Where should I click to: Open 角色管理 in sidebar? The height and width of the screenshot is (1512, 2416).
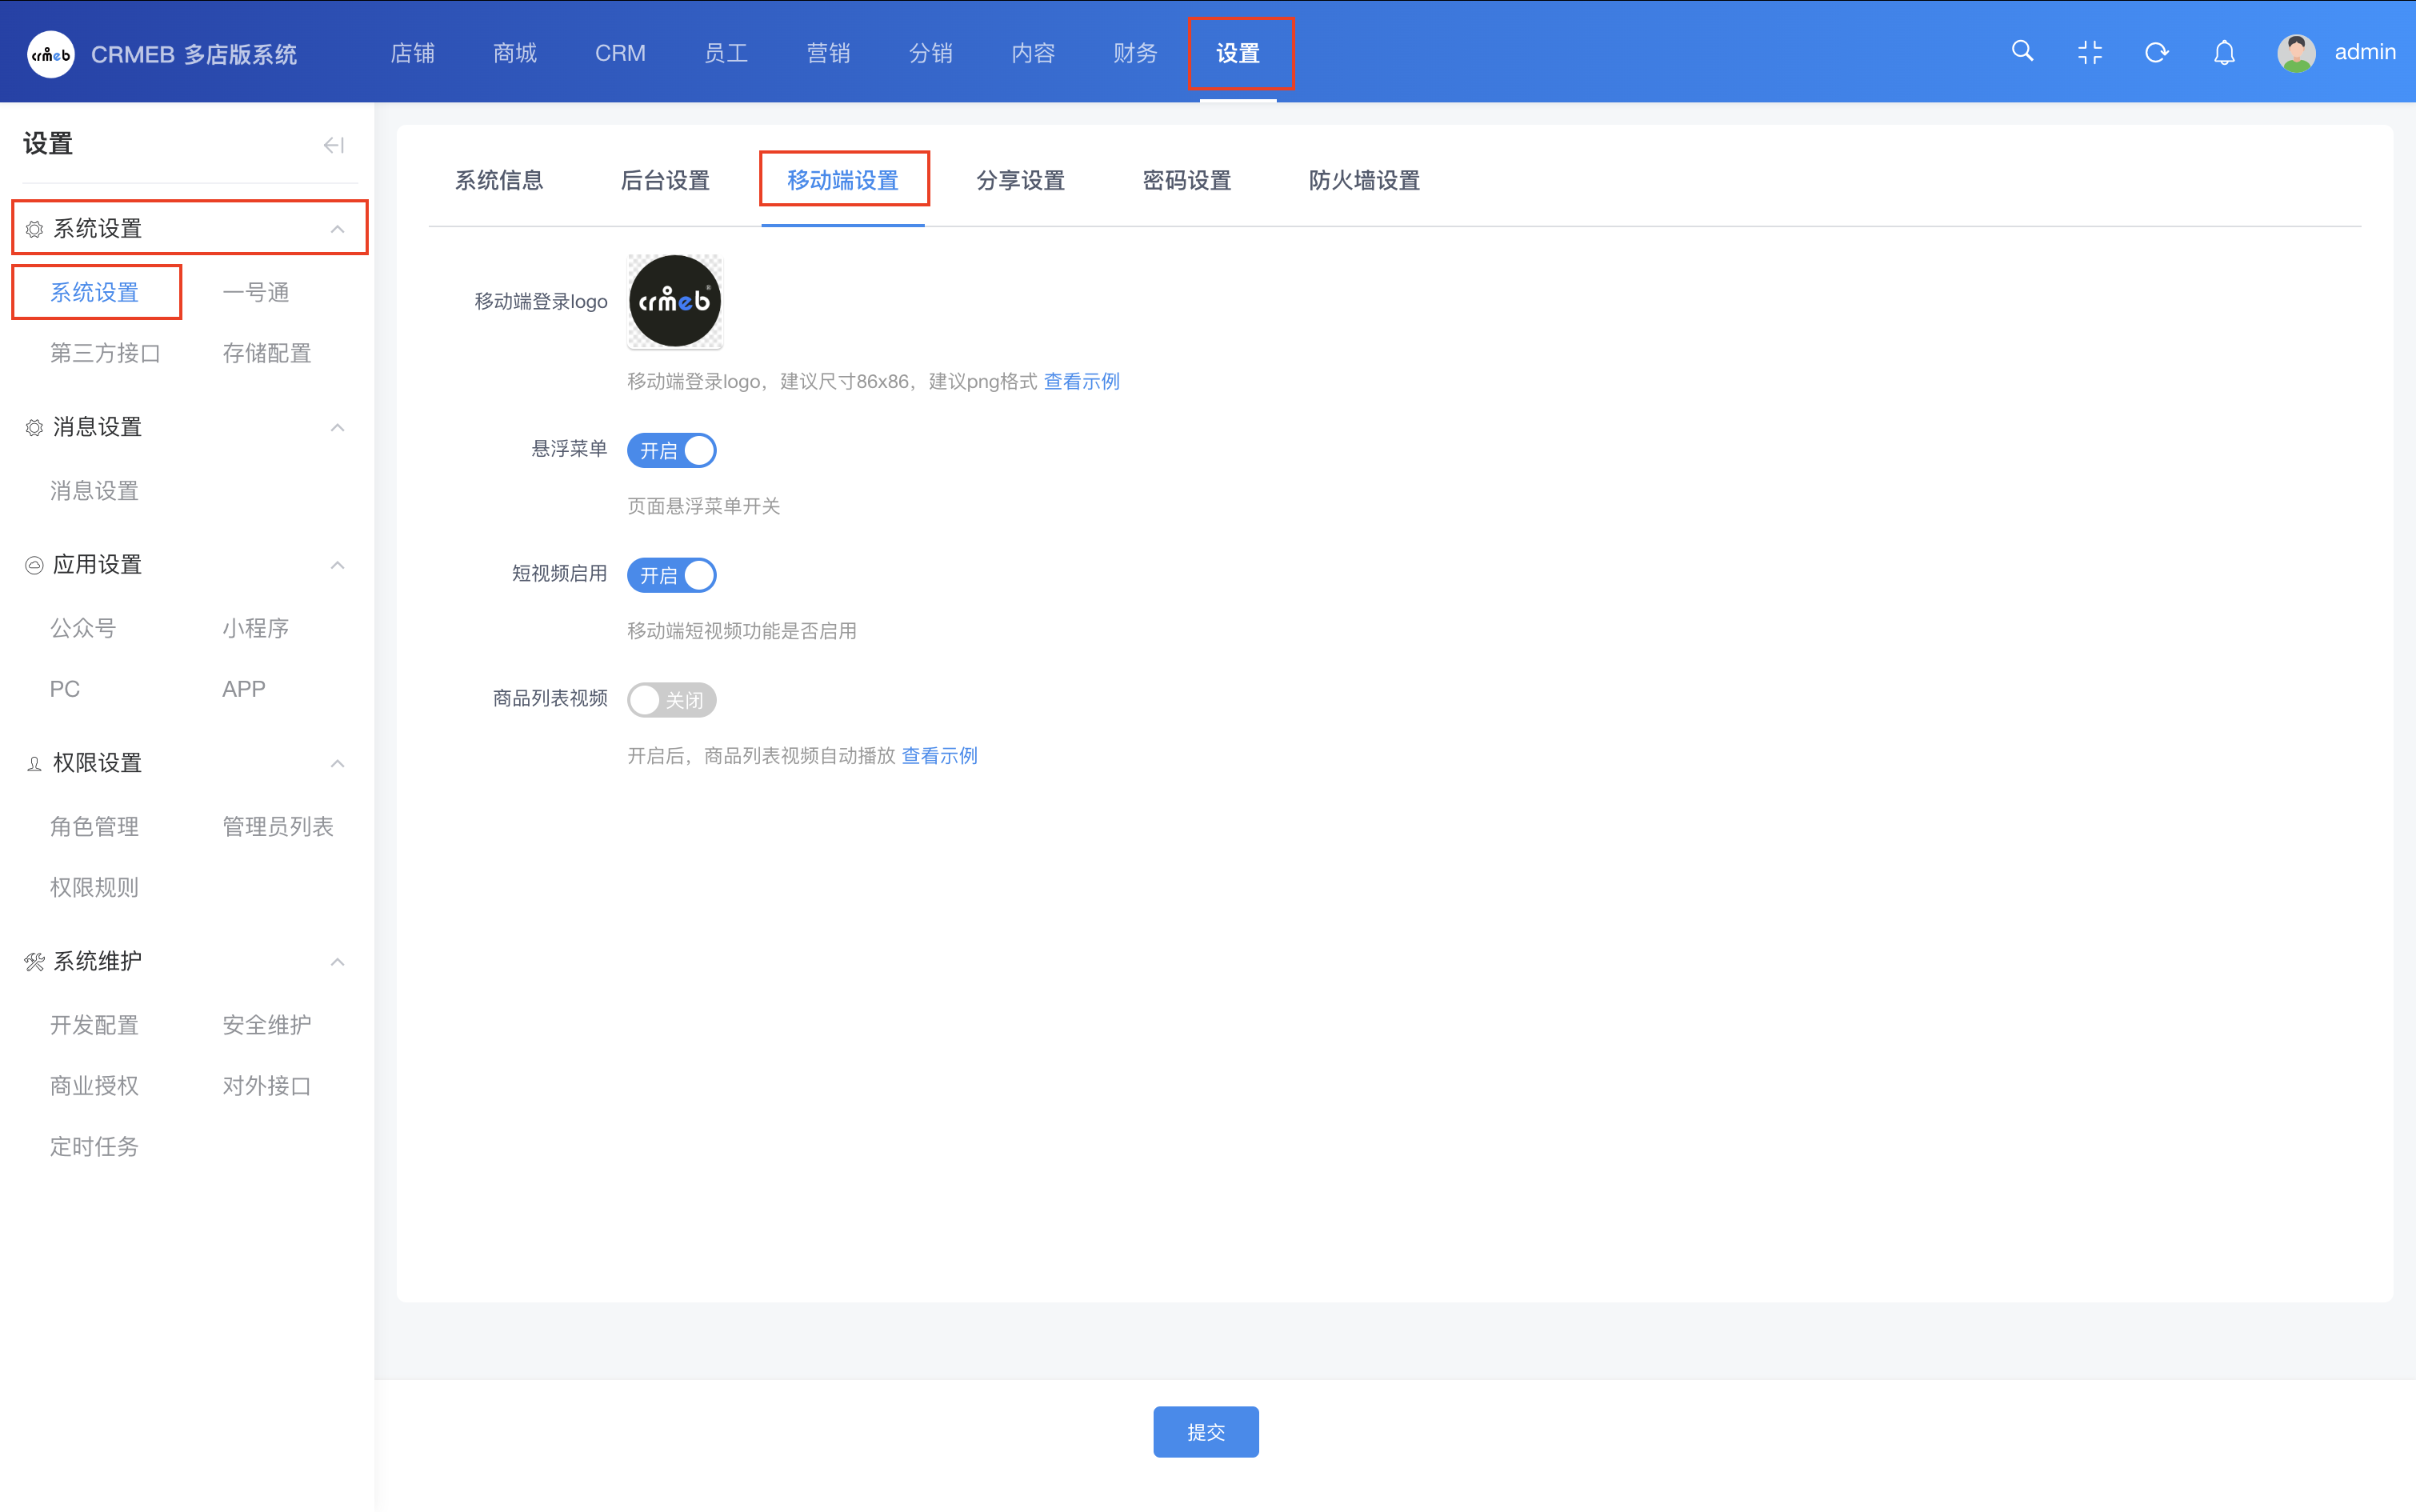(x=94, y=827)
